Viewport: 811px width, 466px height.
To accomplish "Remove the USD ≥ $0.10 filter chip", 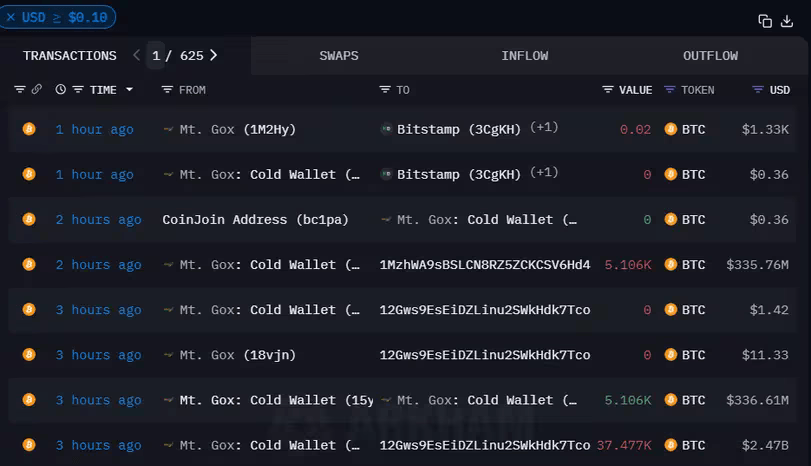I will pos(11,17).
